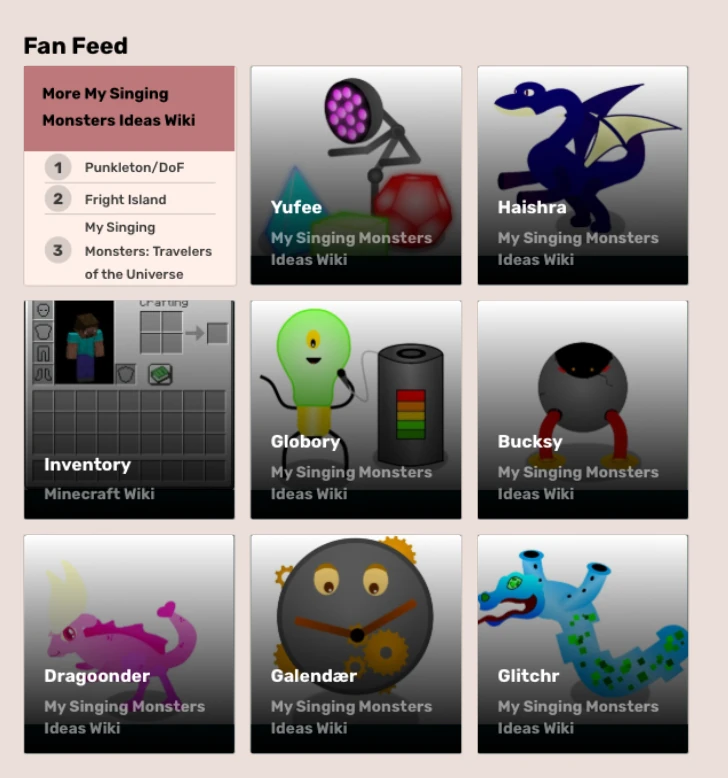
Task: Click the number 3 rank badge
Action: (58, 250)
